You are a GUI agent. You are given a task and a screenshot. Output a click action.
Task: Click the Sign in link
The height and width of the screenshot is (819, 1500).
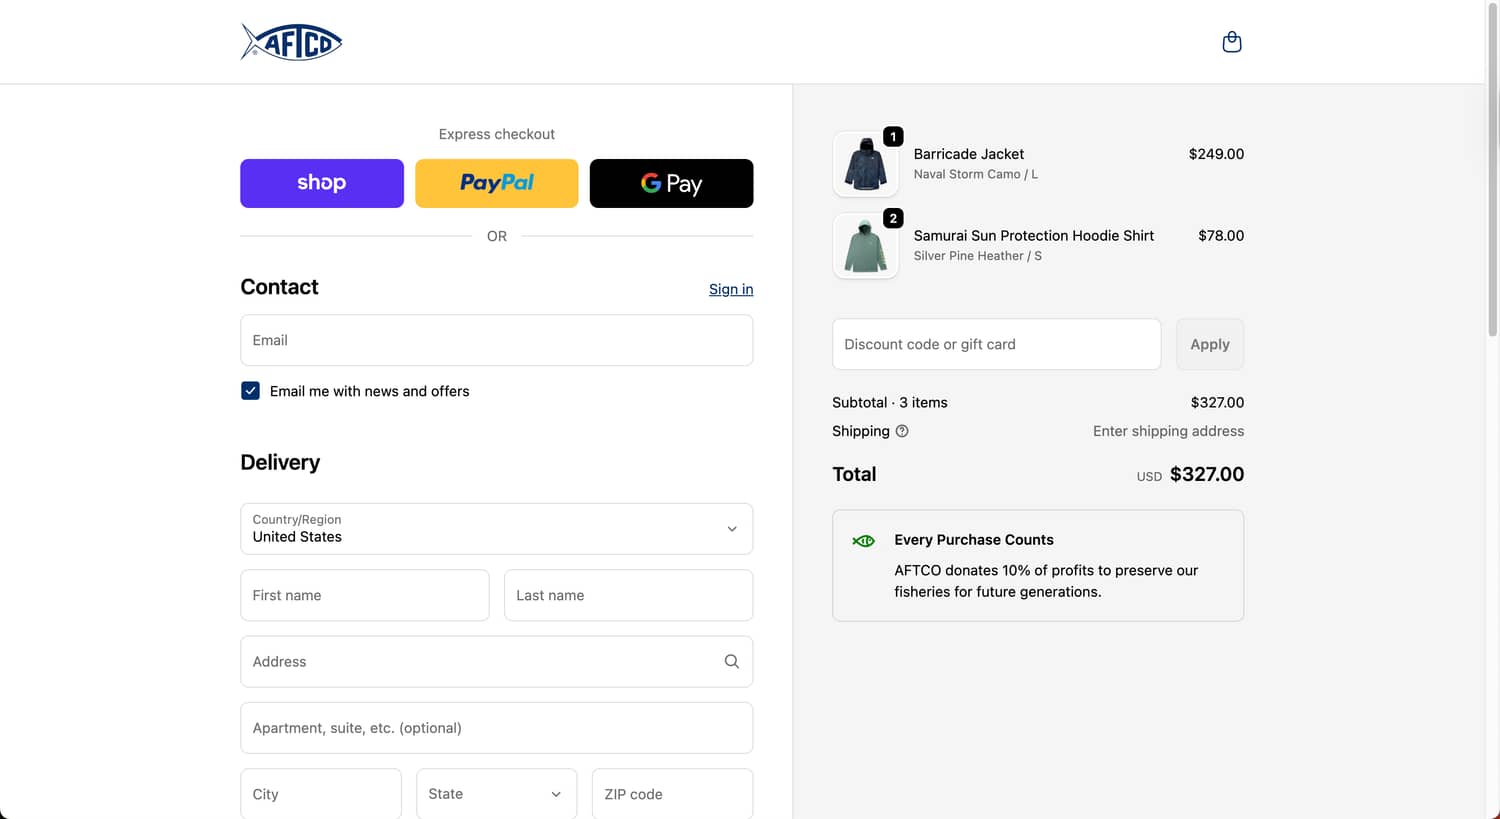[x=731, y=289]
